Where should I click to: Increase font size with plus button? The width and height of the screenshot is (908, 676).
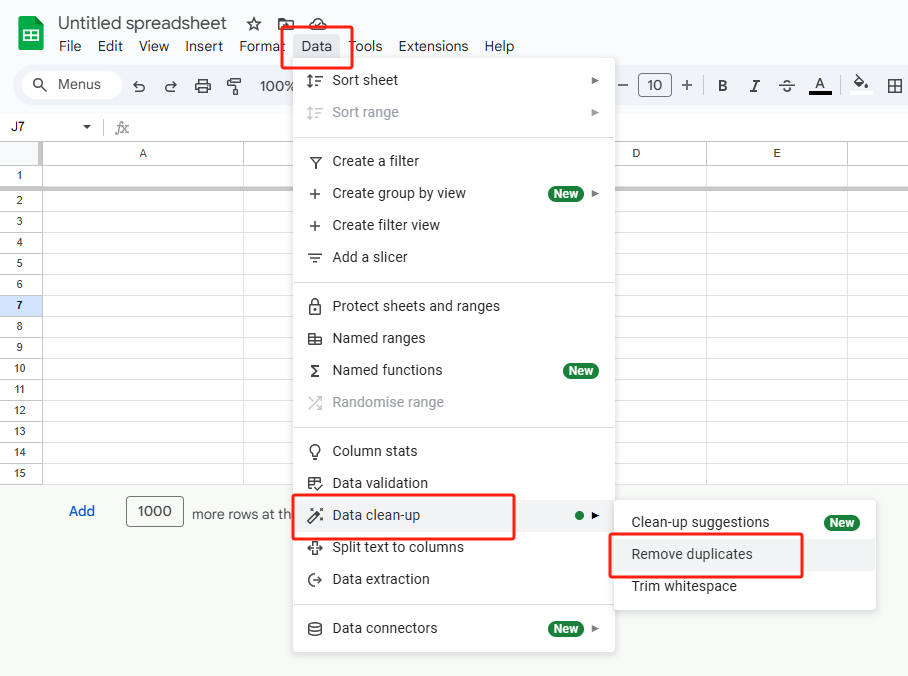(687, 86)
